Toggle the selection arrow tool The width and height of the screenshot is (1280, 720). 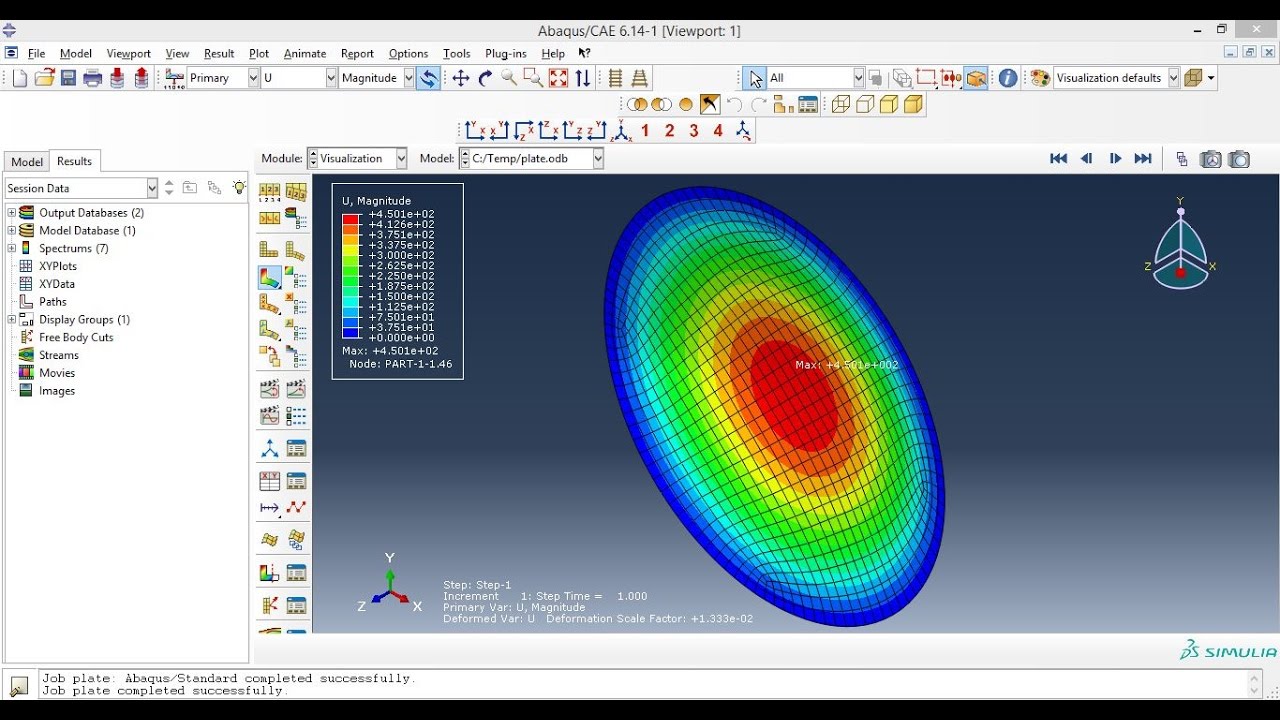pyautogui.click(x=756, y=78)
